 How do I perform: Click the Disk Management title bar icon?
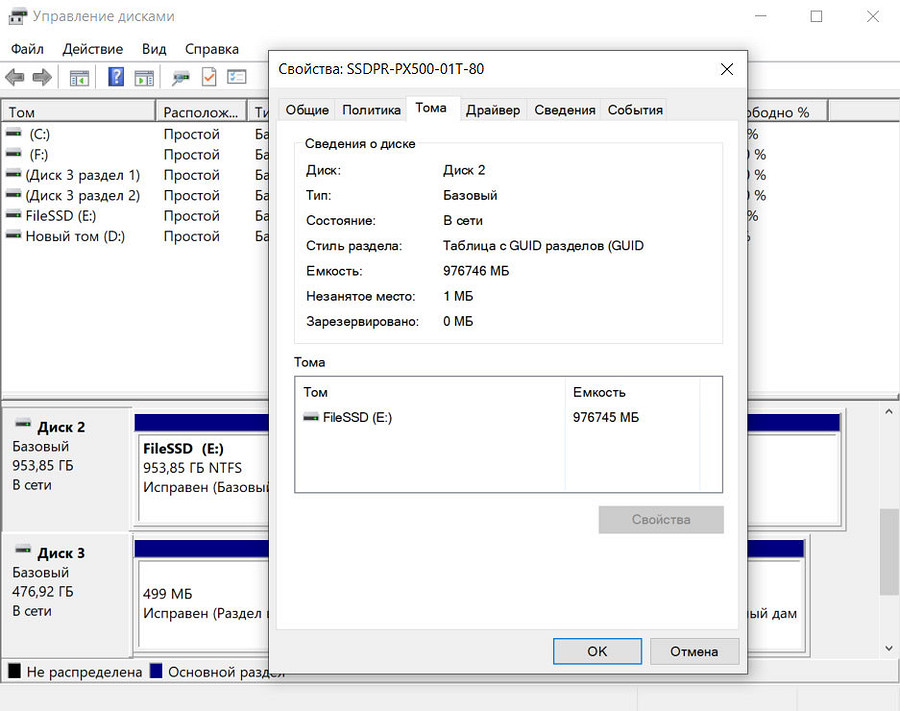(17, 16)
